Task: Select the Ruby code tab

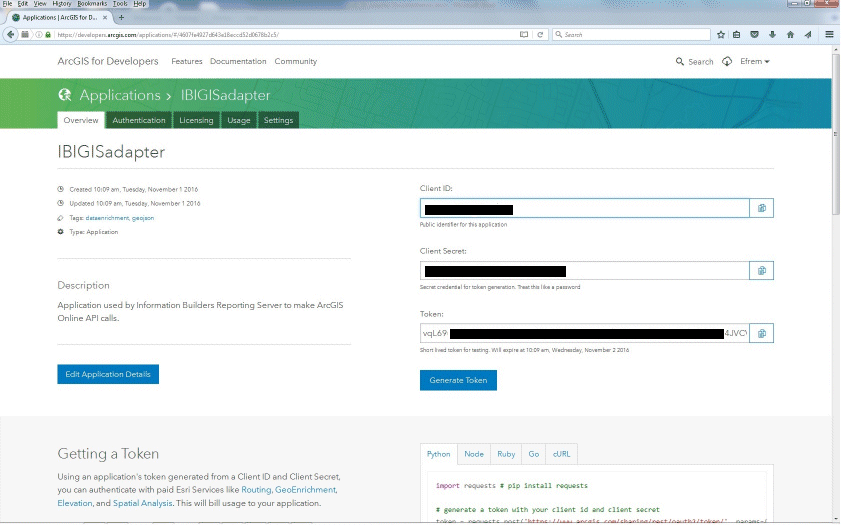Action: pos(506,454)
